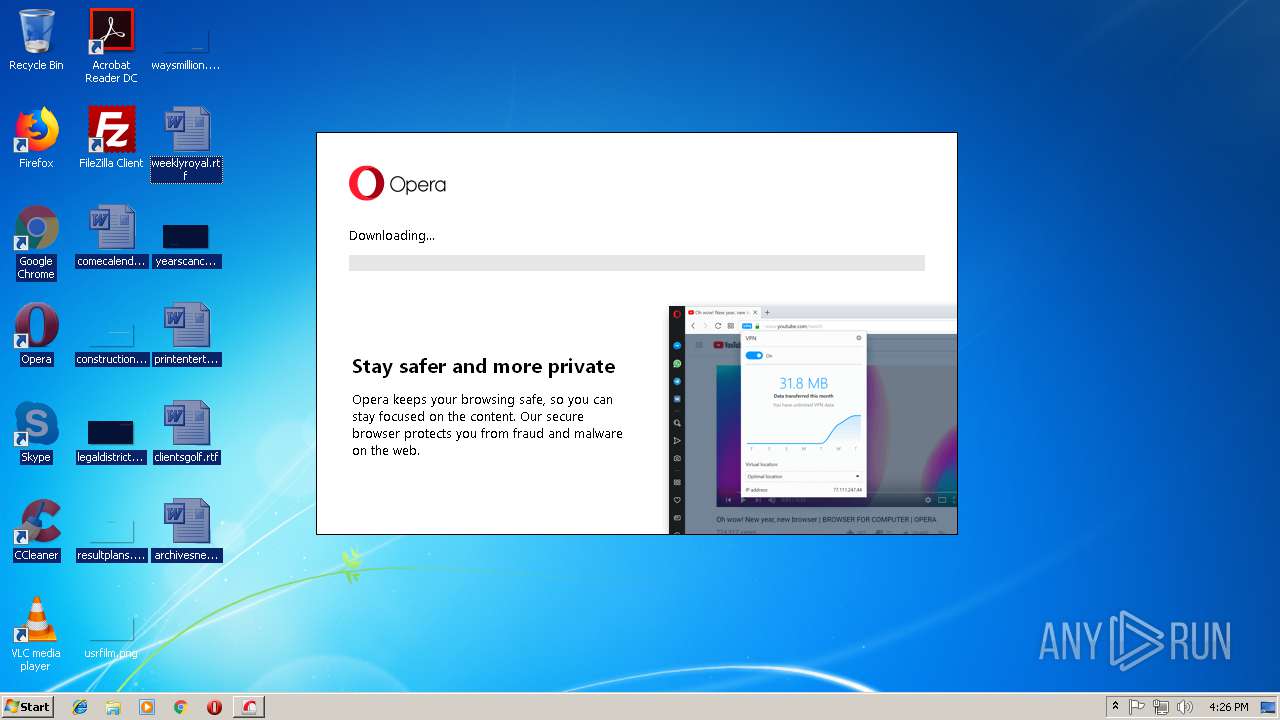Open Chrome from the taskbar
The width and height of the screenshot is (1280, 720).
point(180,706)
